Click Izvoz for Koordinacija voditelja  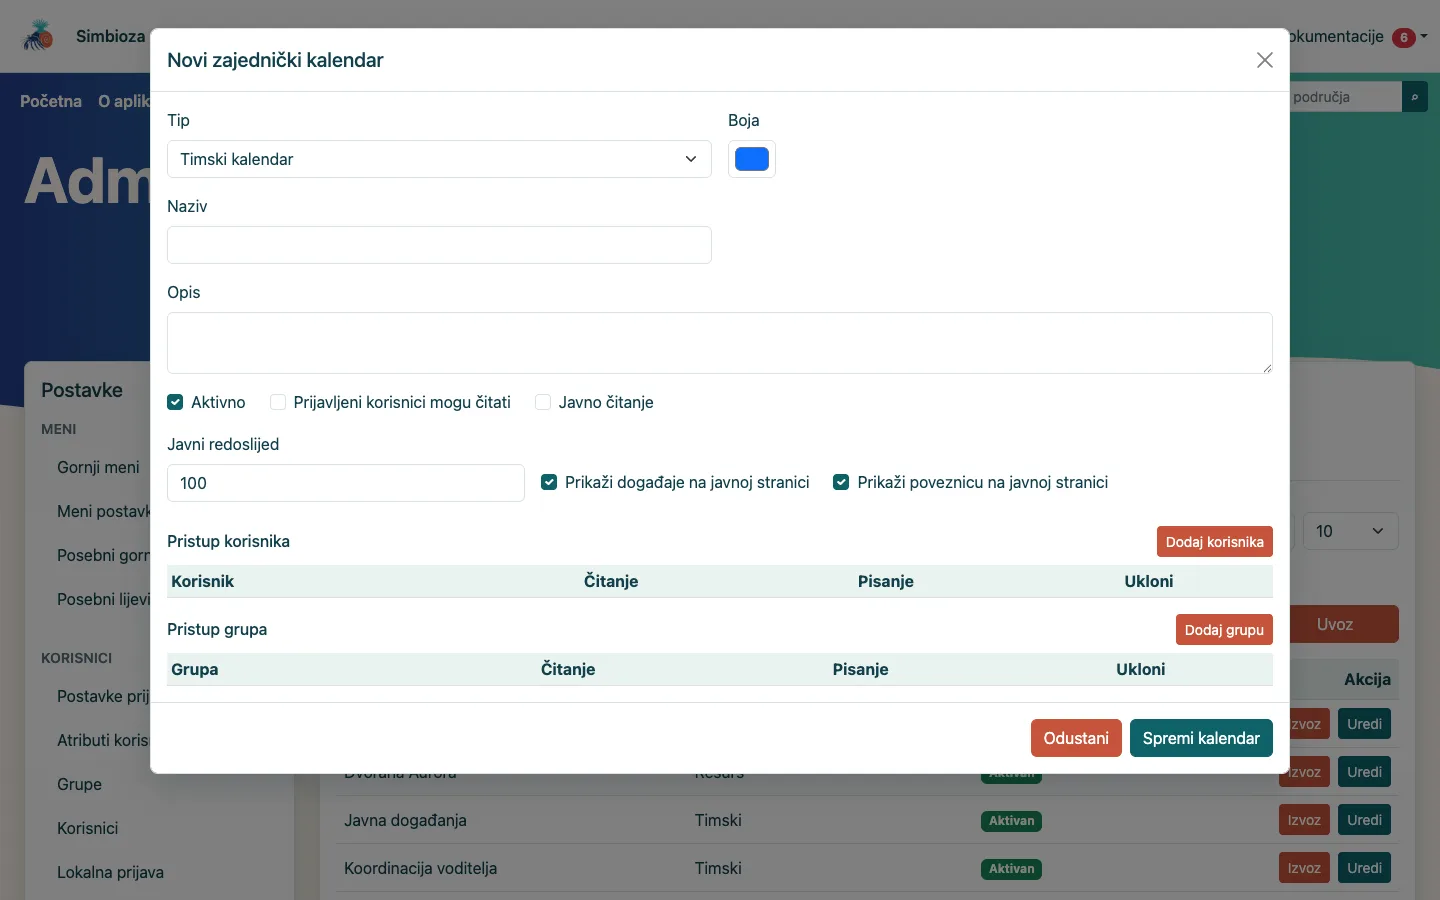(1304, 868)
